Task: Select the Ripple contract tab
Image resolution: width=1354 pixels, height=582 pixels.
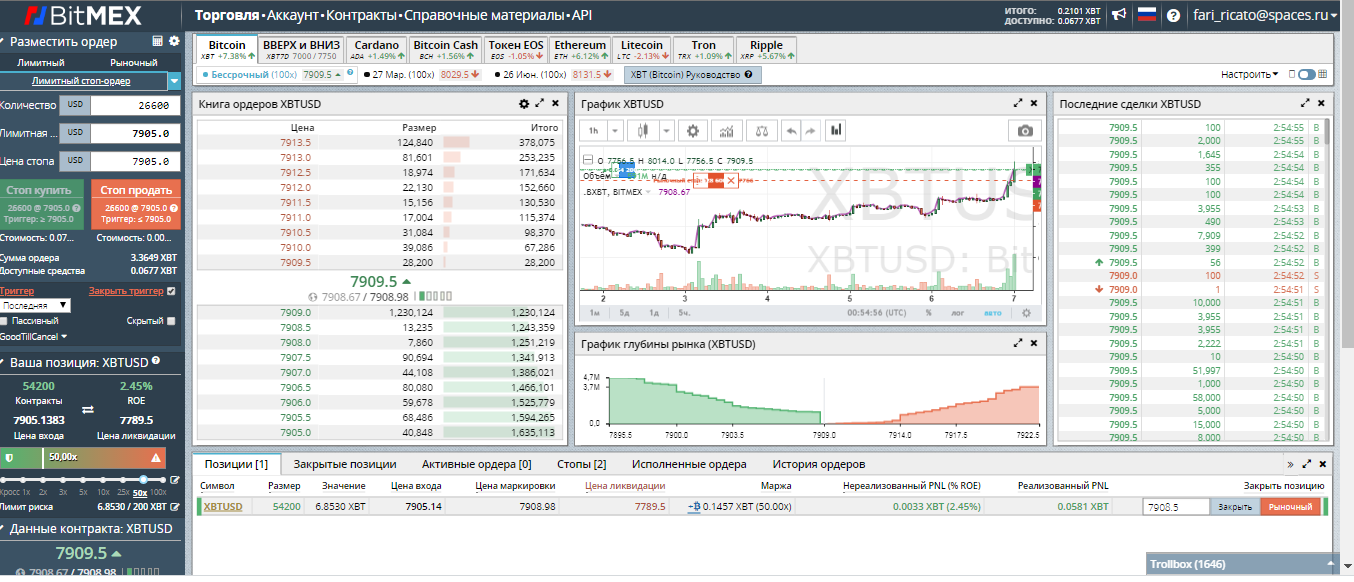Action: tap(767, 50)
